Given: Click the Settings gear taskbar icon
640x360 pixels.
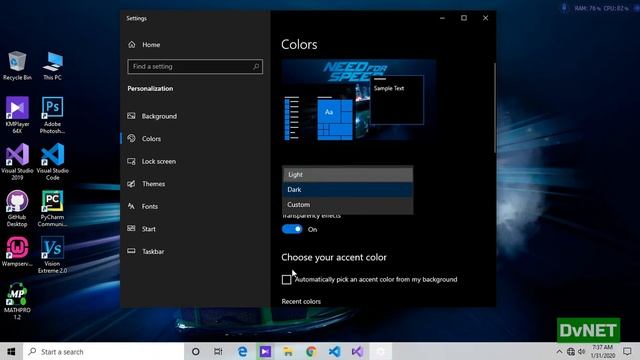Looking at the screenshot, I should point(380,351).
